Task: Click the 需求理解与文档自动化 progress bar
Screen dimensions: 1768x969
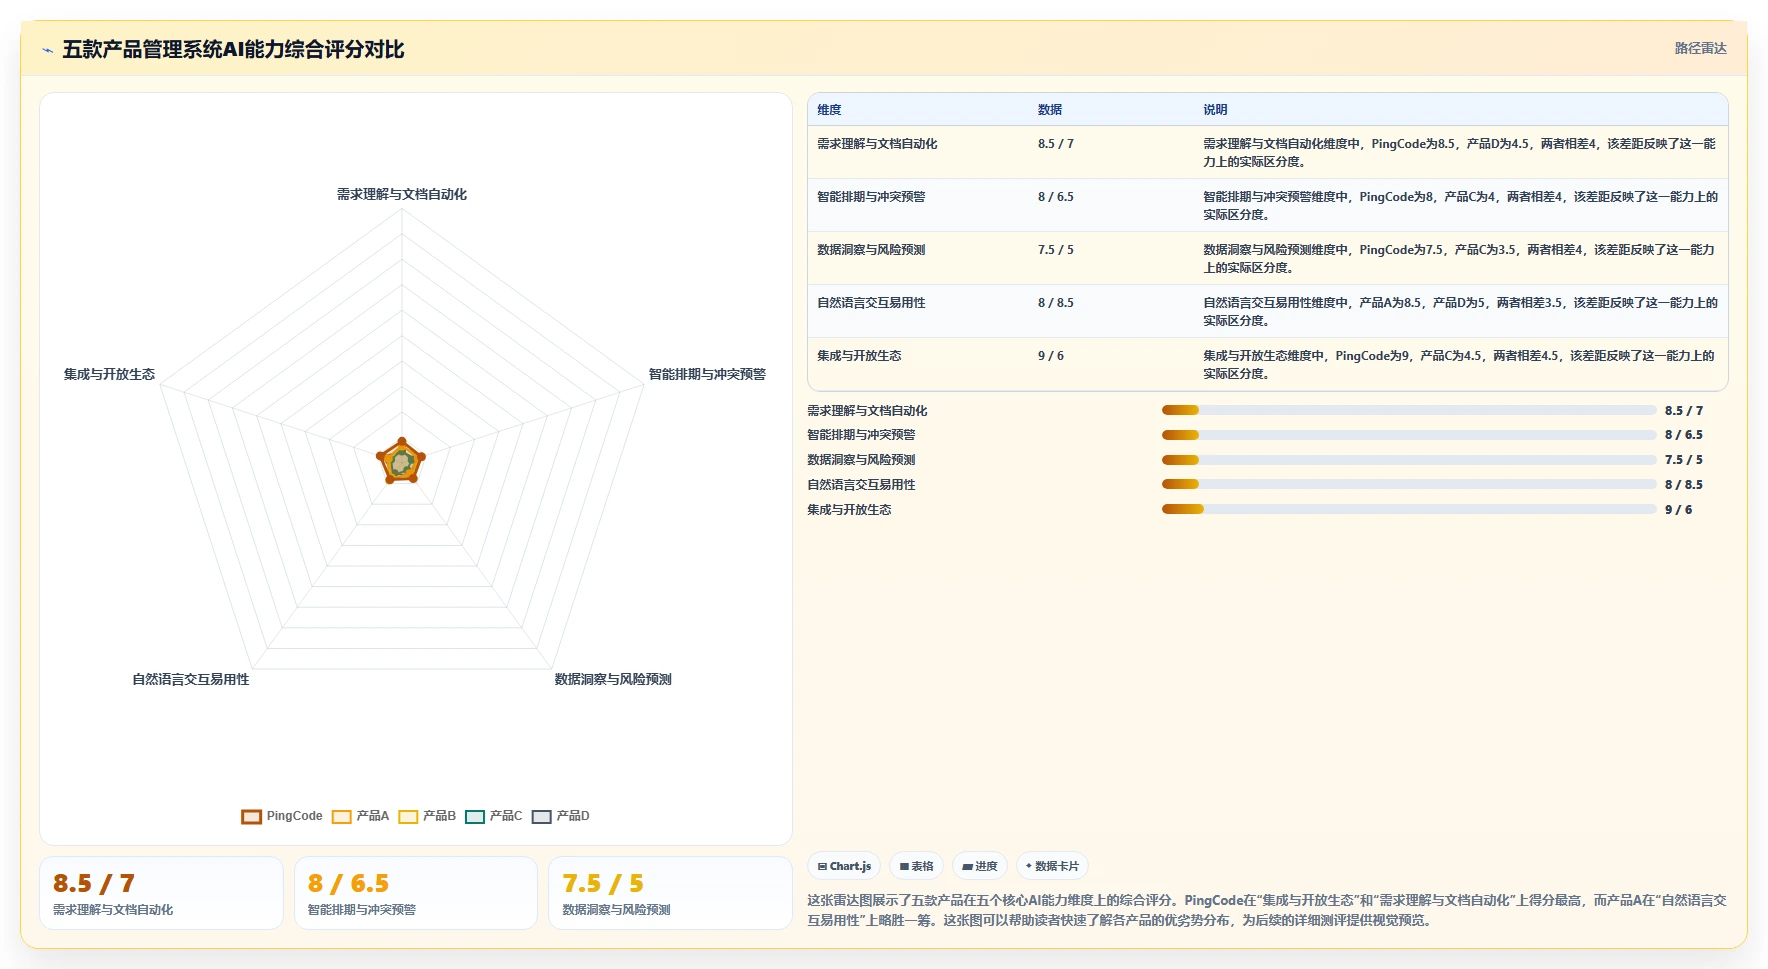Action: [1409, 410]
